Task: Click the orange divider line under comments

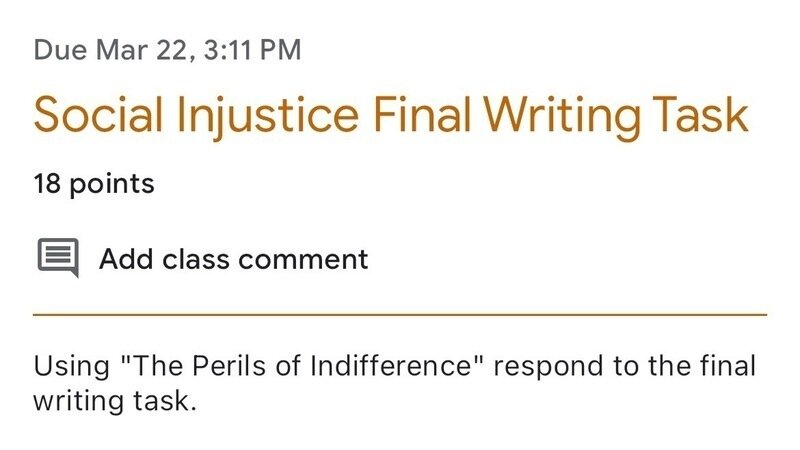Action: [400, 314]
